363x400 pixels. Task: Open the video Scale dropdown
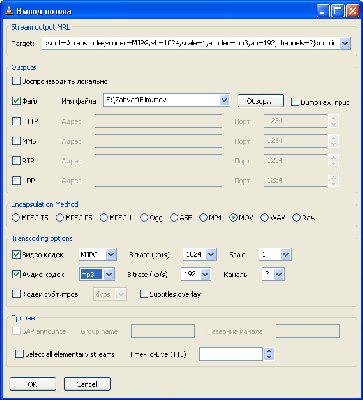click(286, 255)
